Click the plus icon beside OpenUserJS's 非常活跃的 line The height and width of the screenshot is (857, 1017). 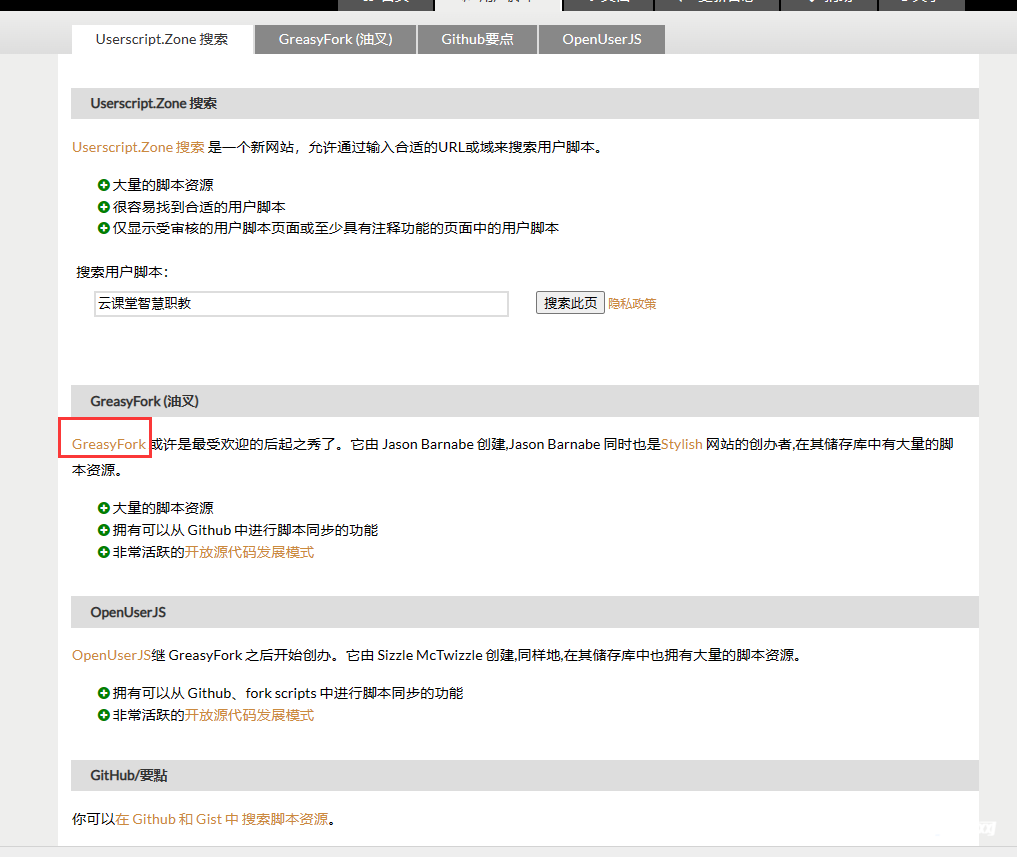[103, 715]
